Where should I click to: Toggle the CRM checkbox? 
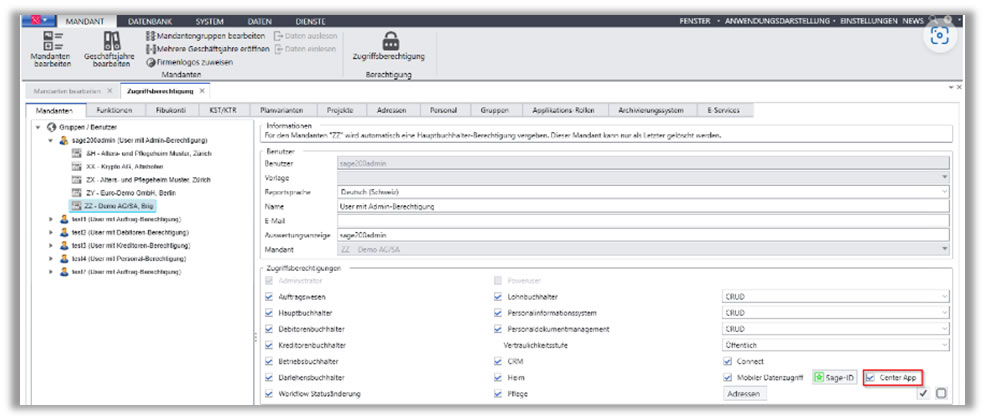[x=498, y=362]
